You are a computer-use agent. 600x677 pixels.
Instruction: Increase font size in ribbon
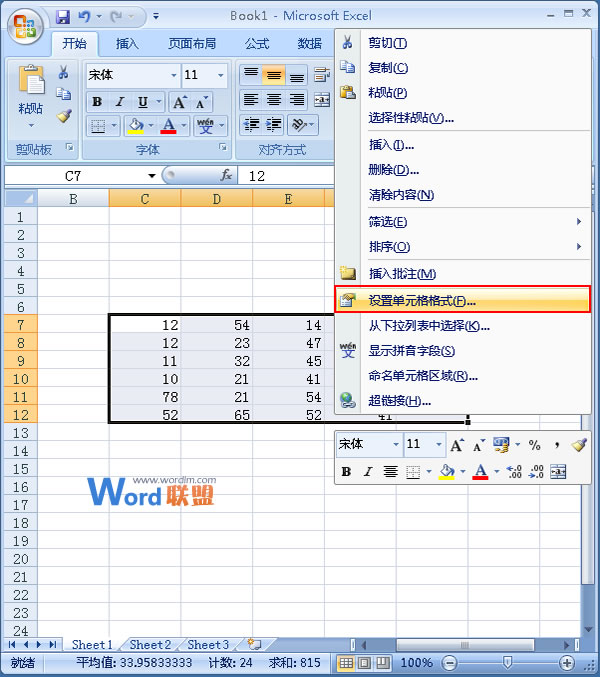(180, 102)
